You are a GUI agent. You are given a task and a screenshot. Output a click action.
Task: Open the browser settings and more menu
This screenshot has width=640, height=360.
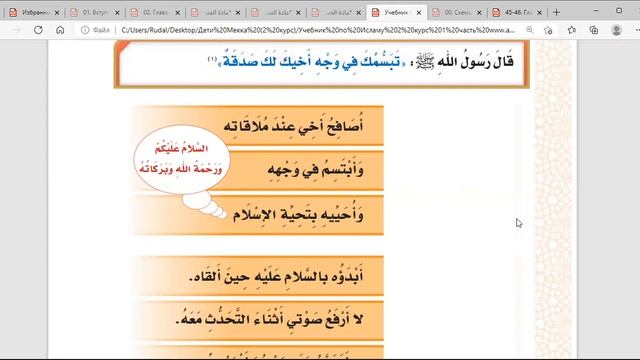pos(637,30)
